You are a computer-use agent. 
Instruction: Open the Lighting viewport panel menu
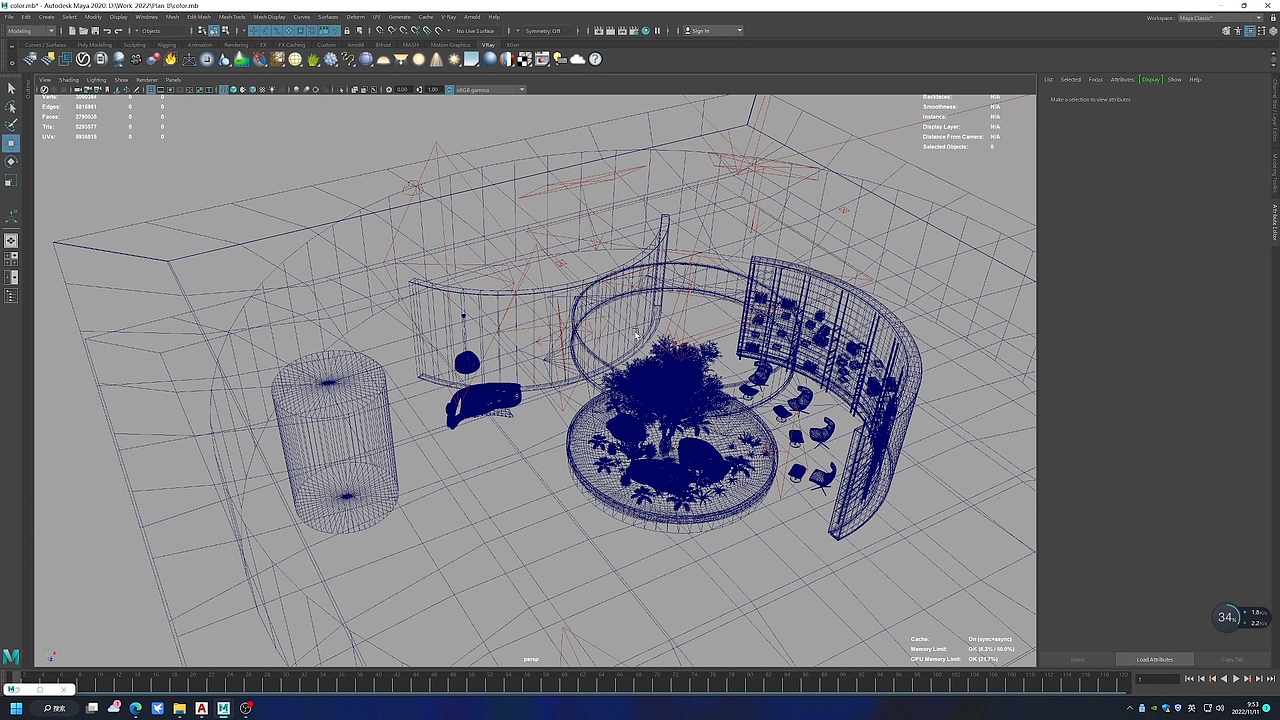(96, 80)
